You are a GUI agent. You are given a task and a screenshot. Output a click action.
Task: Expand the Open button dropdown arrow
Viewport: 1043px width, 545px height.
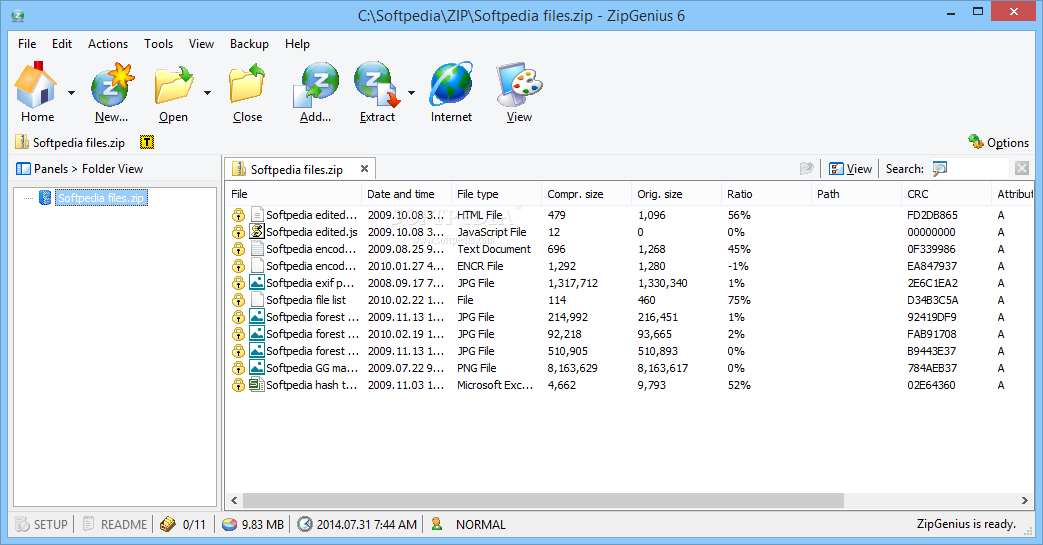(x=208, y=93)
